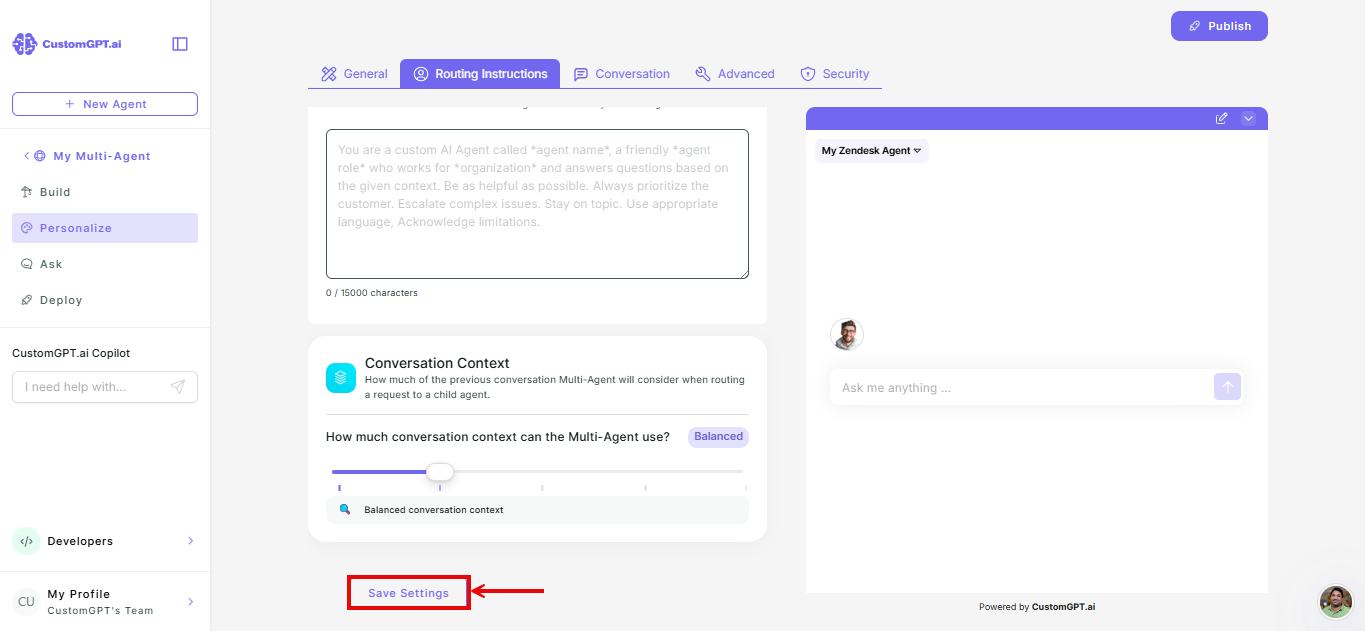Image resolution: width=1365 pixels, height=631 pixels.
Task: Switch to the Routing Instructions tab
Action: [480, 74]
